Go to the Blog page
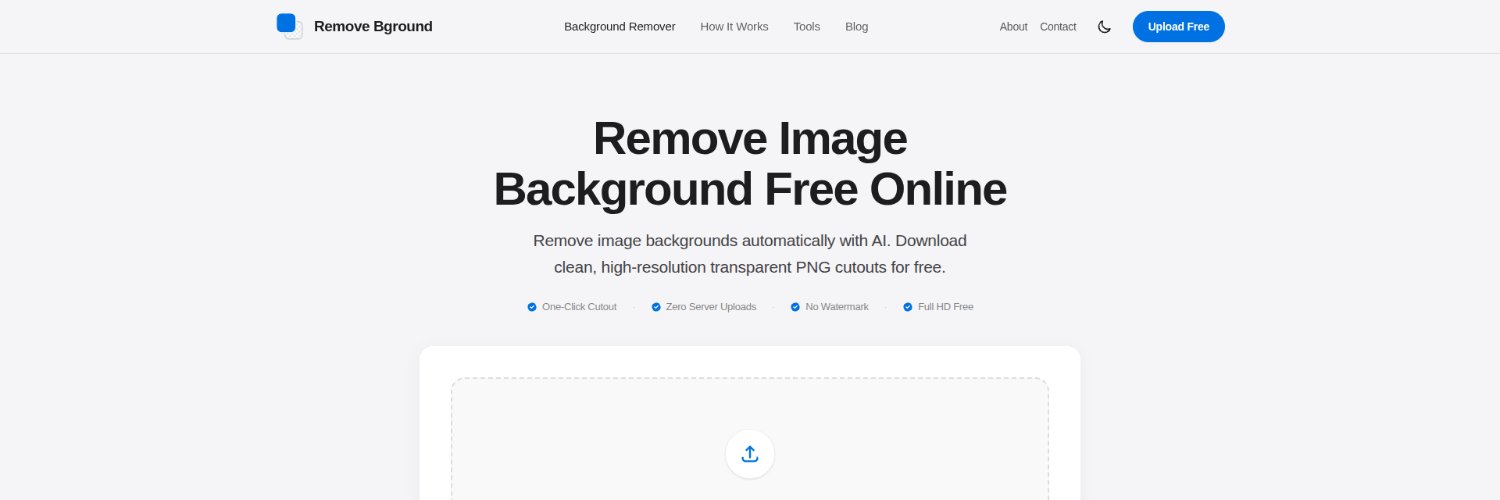 [857, 27]
